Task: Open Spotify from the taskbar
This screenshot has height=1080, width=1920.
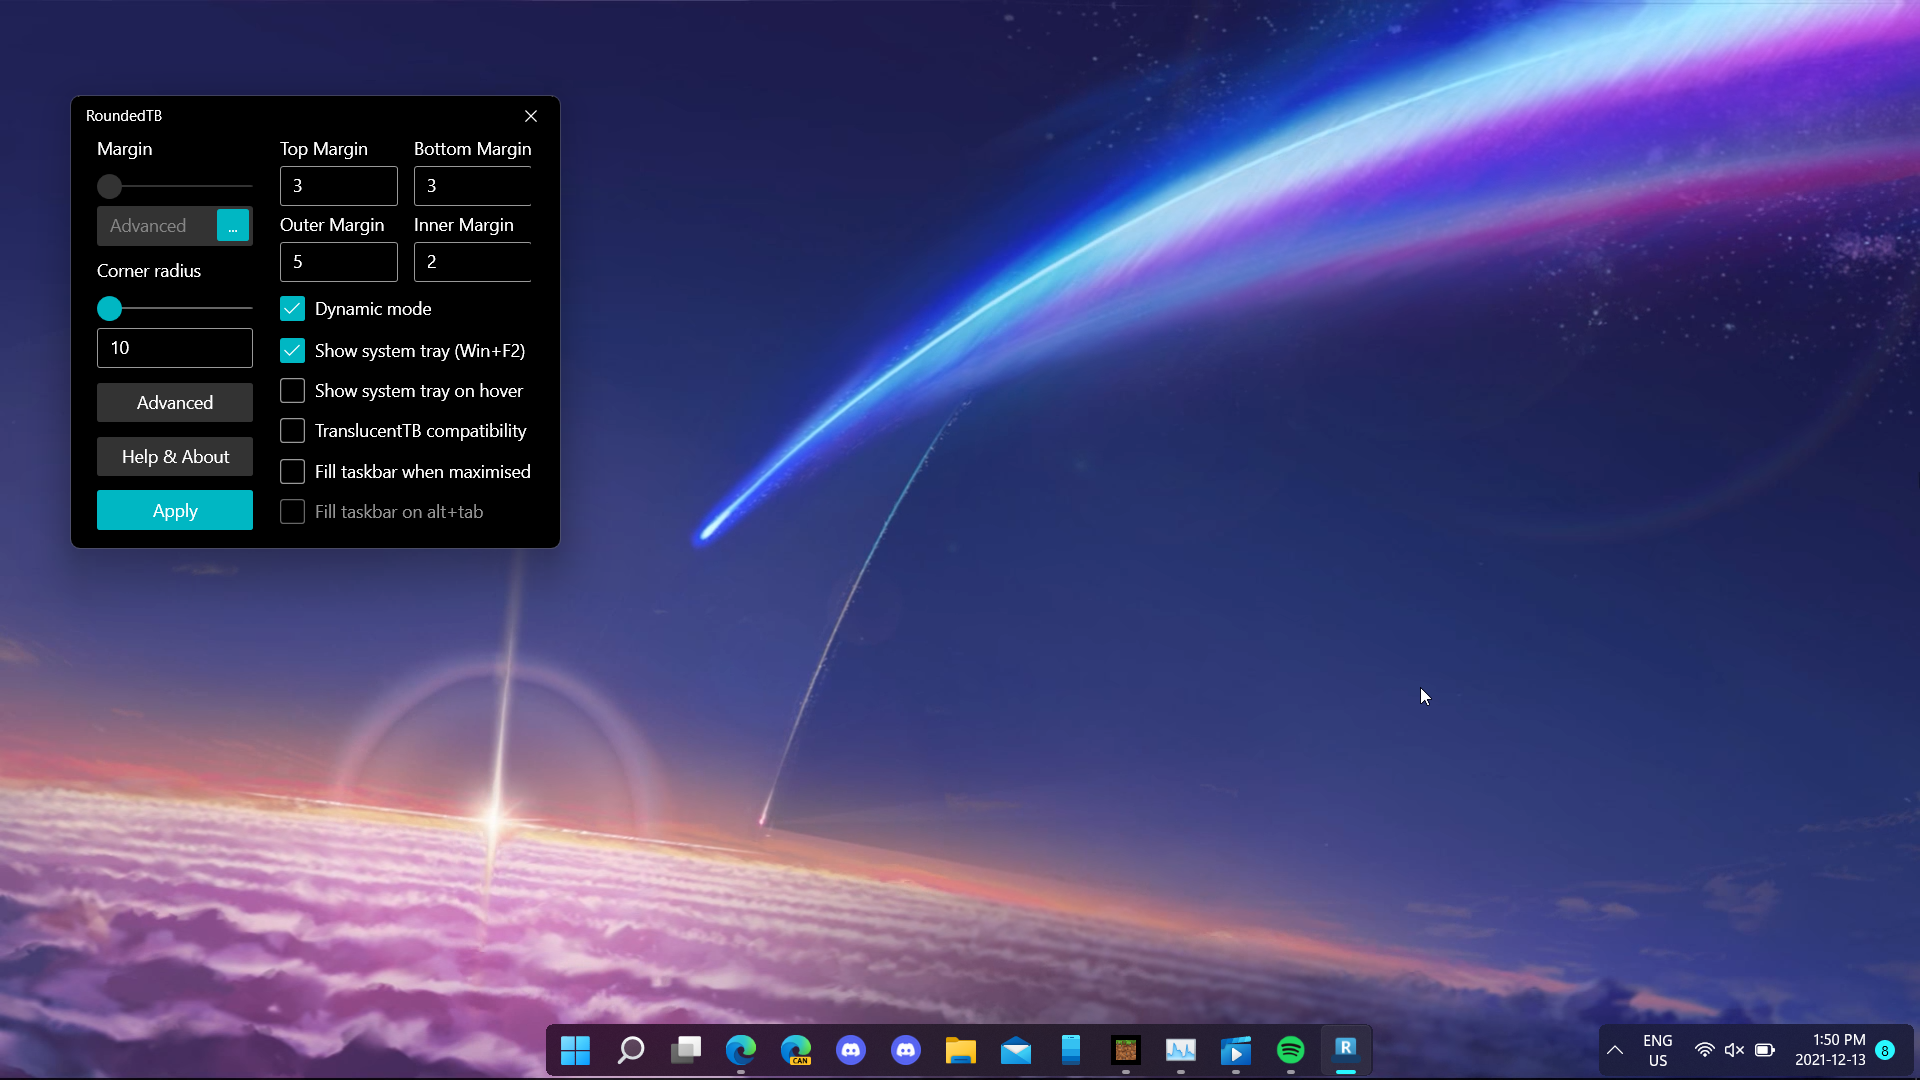Action: 1290,1050
